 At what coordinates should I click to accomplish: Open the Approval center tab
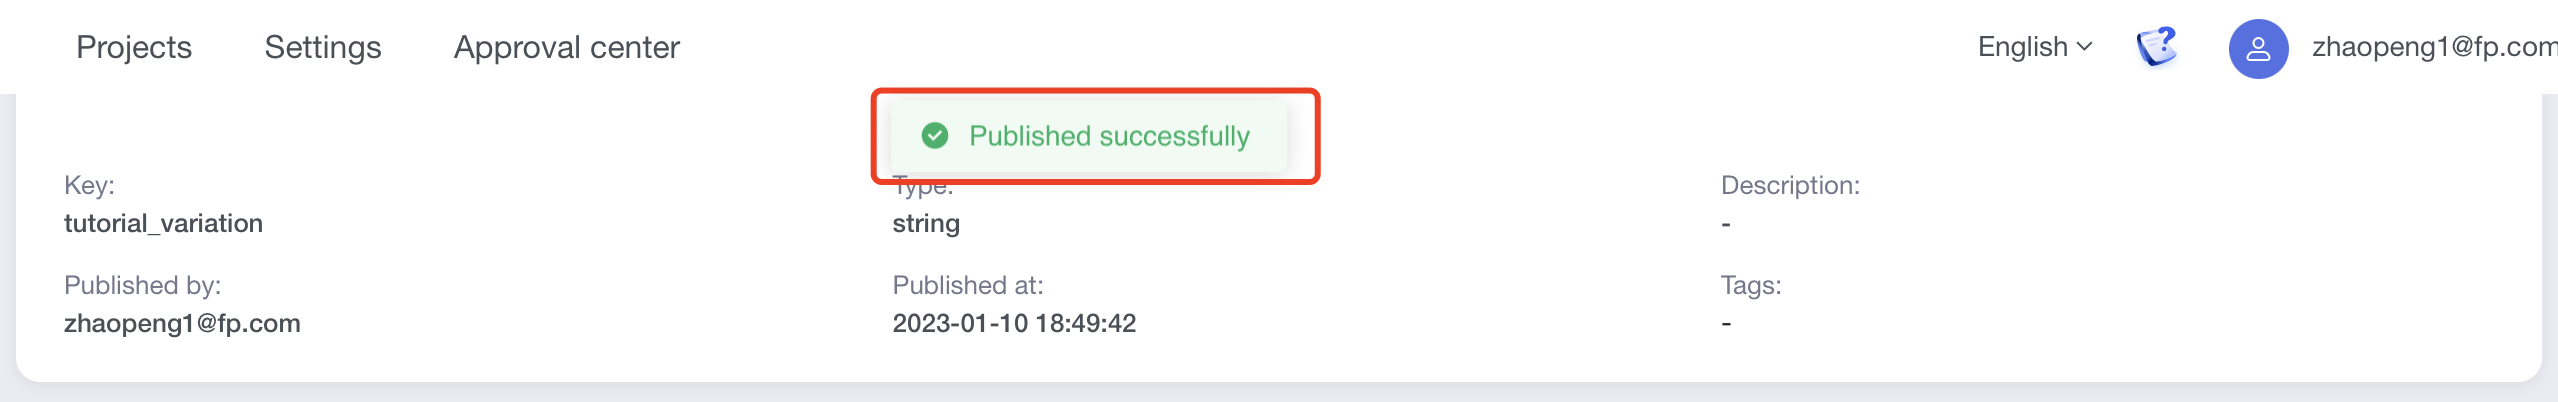566,47
